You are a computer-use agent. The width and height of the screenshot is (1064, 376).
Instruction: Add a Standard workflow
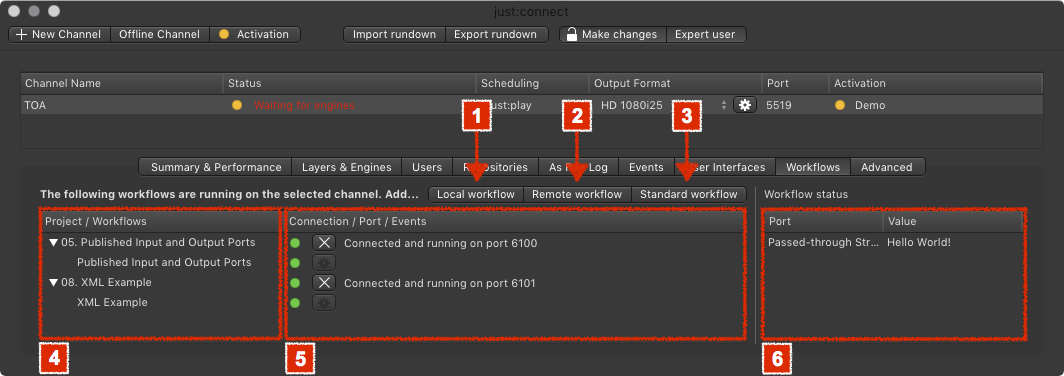tap(688, 194)
